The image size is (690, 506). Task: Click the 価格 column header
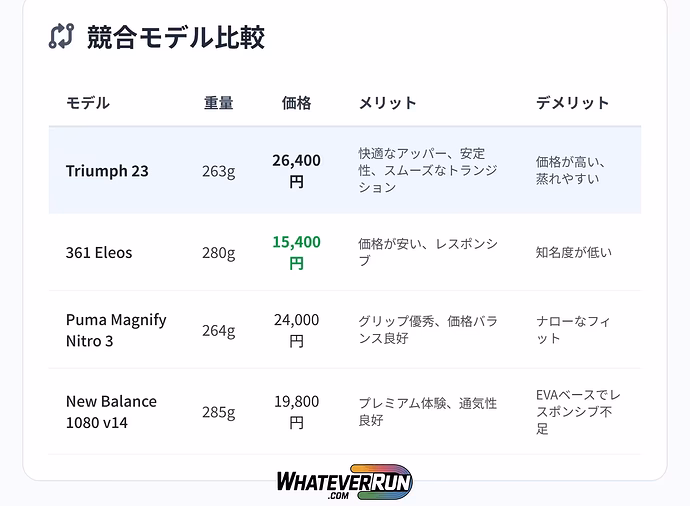point(296,103)
